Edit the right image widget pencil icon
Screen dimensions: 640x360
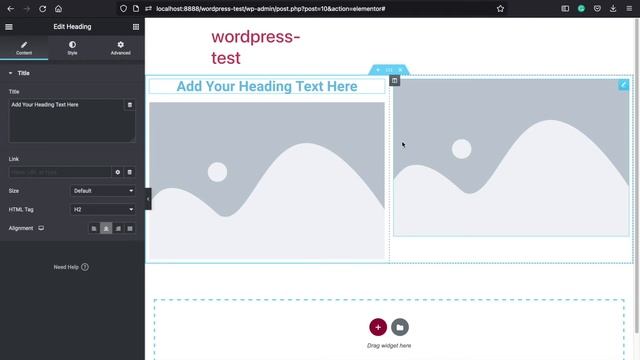[623, 85]
